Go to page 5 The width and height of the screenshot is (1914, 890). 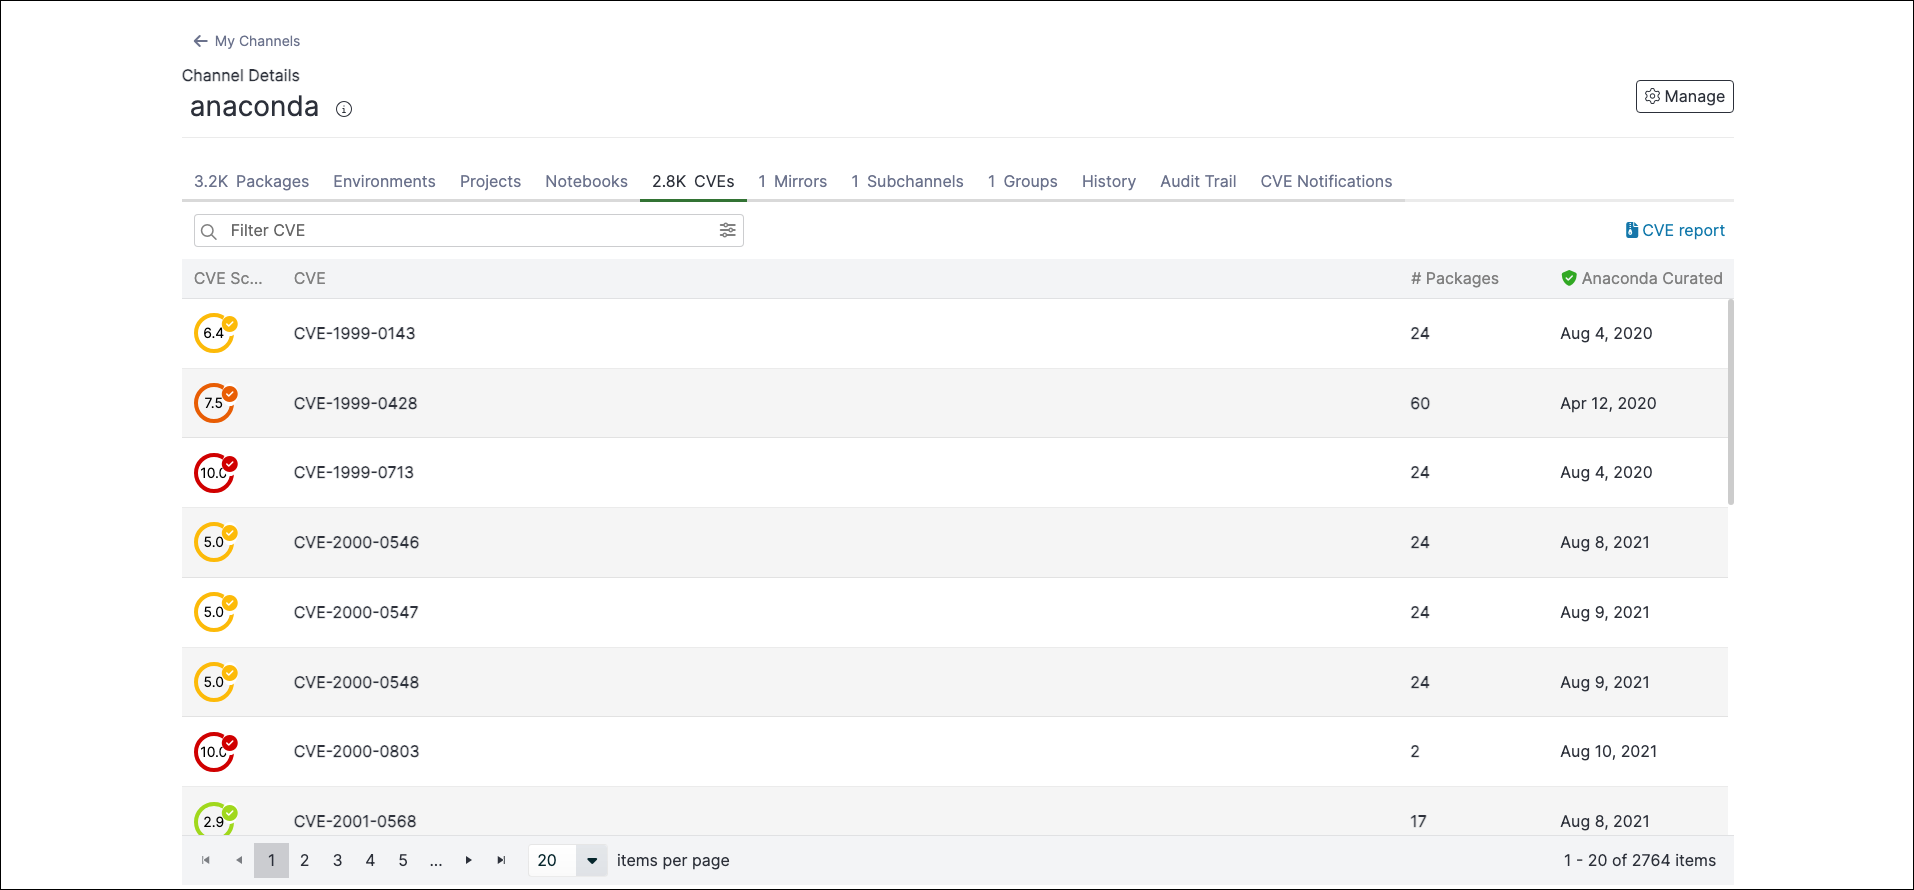(403, 860)
